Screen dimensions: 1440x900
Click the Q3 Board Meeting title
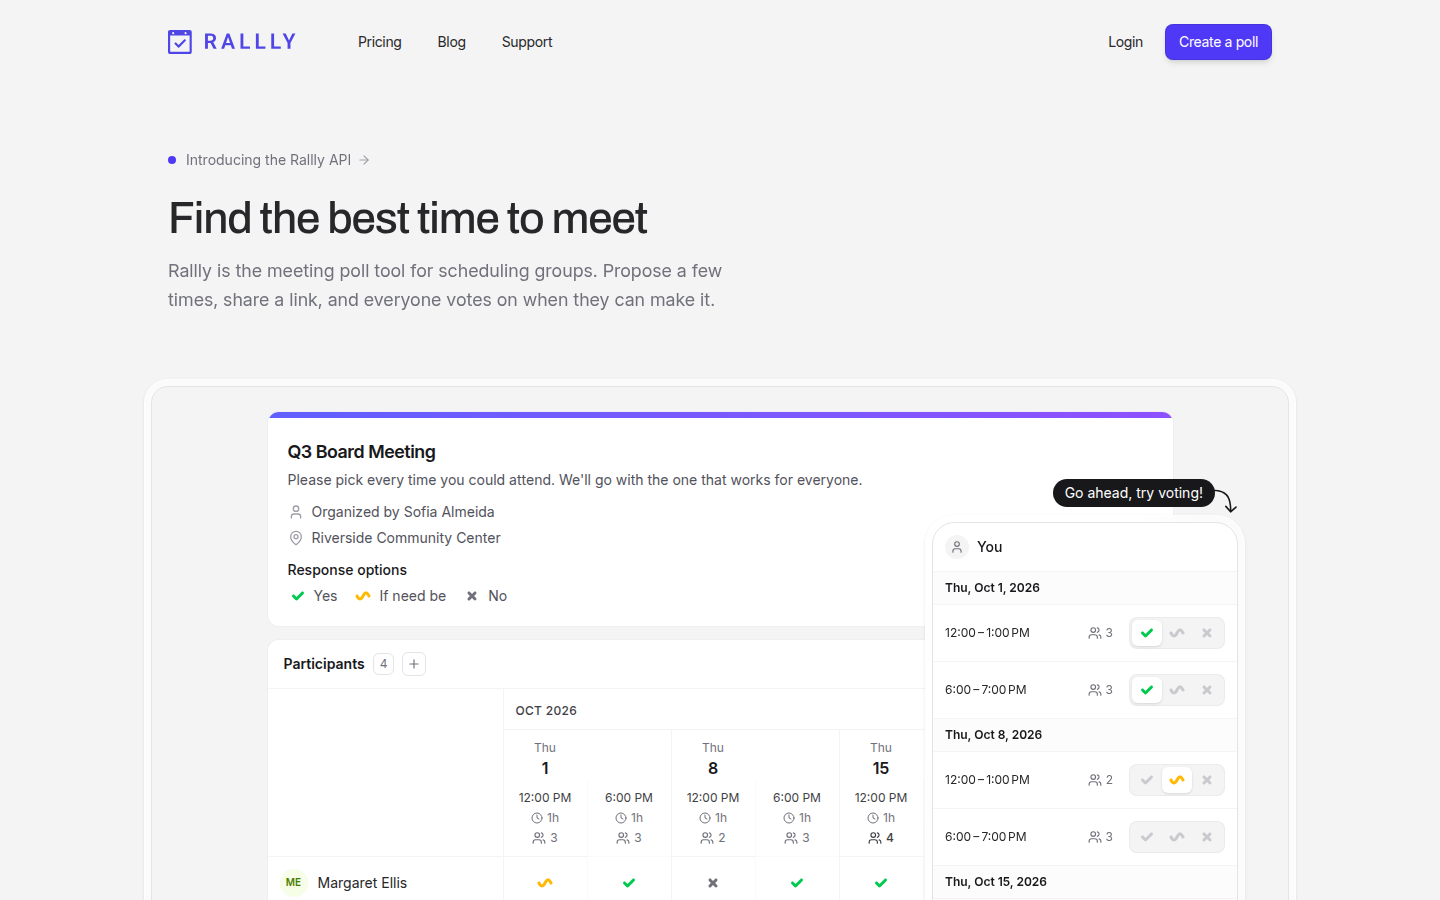[362, 452]
